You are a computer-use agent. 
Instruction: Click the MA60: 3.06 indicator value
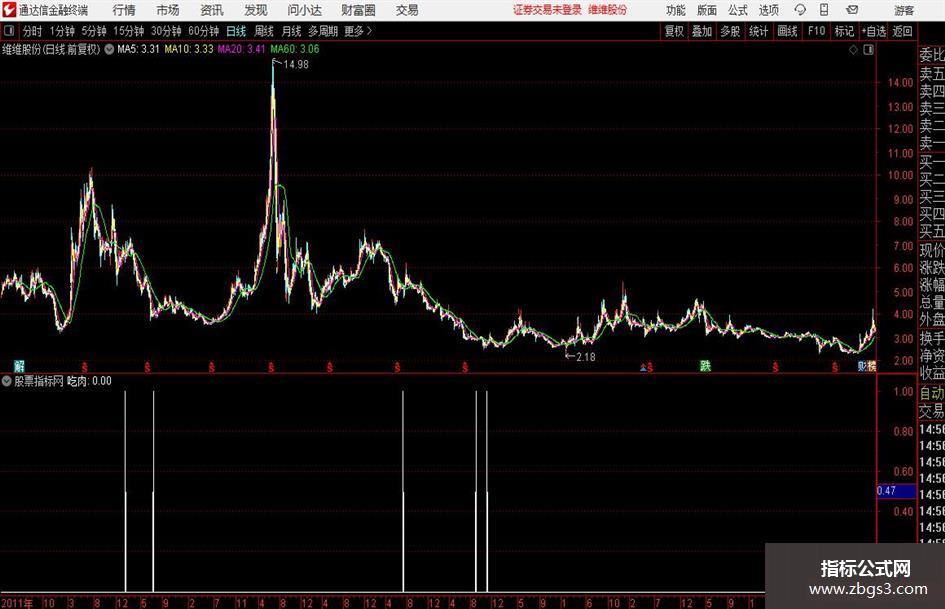click(295, 49)
